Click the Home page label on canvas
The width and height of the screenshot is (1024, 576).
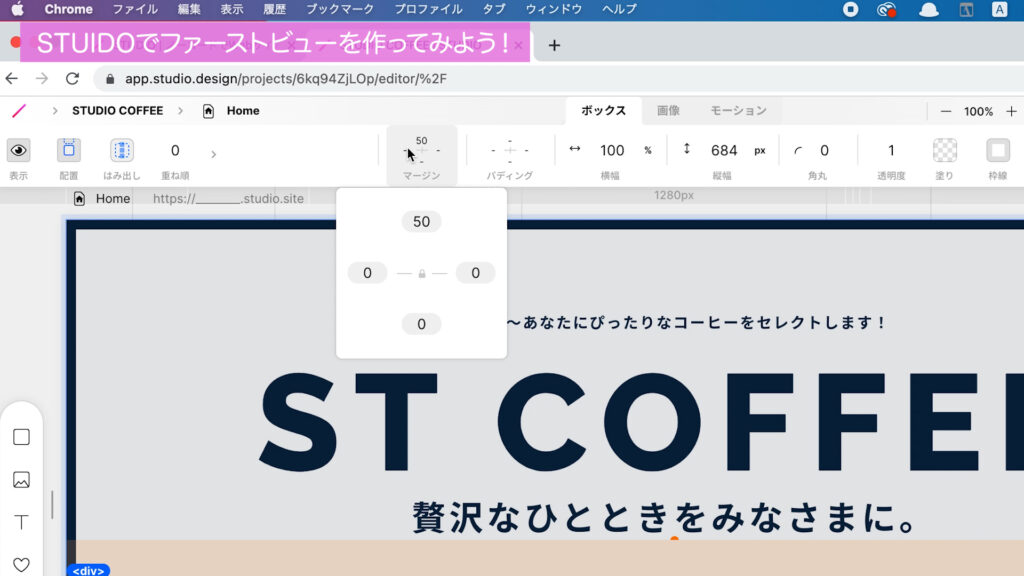click(x=112, y=199)
